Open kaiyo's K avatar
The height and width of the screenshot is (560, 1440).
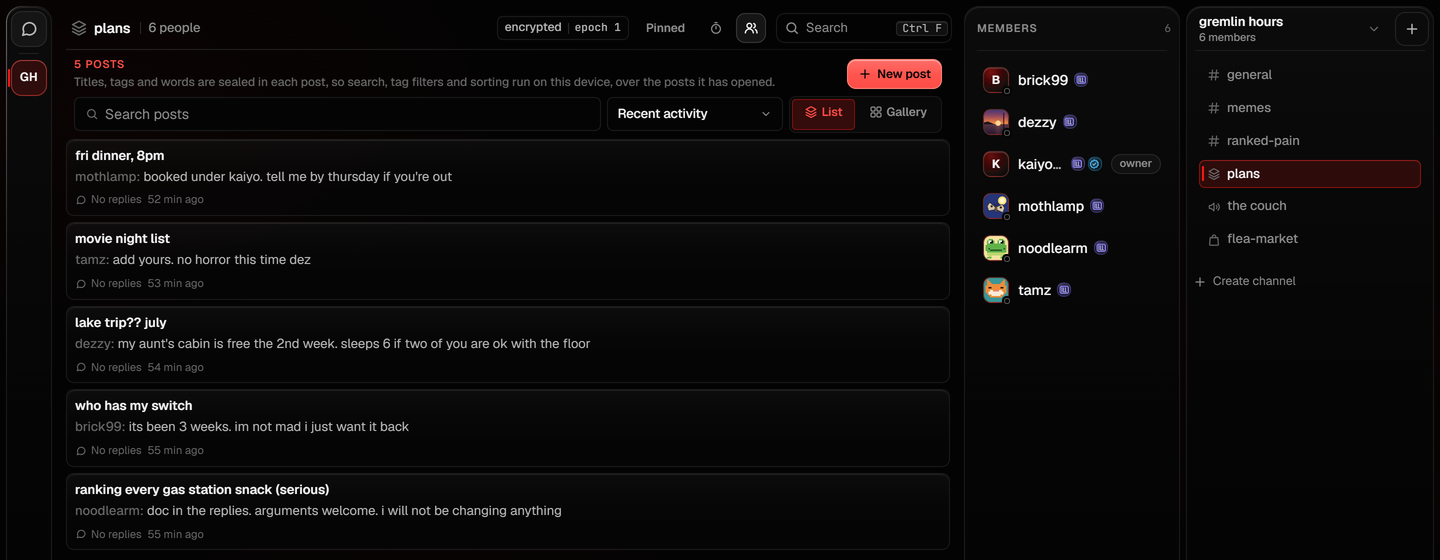click(995, 164)
